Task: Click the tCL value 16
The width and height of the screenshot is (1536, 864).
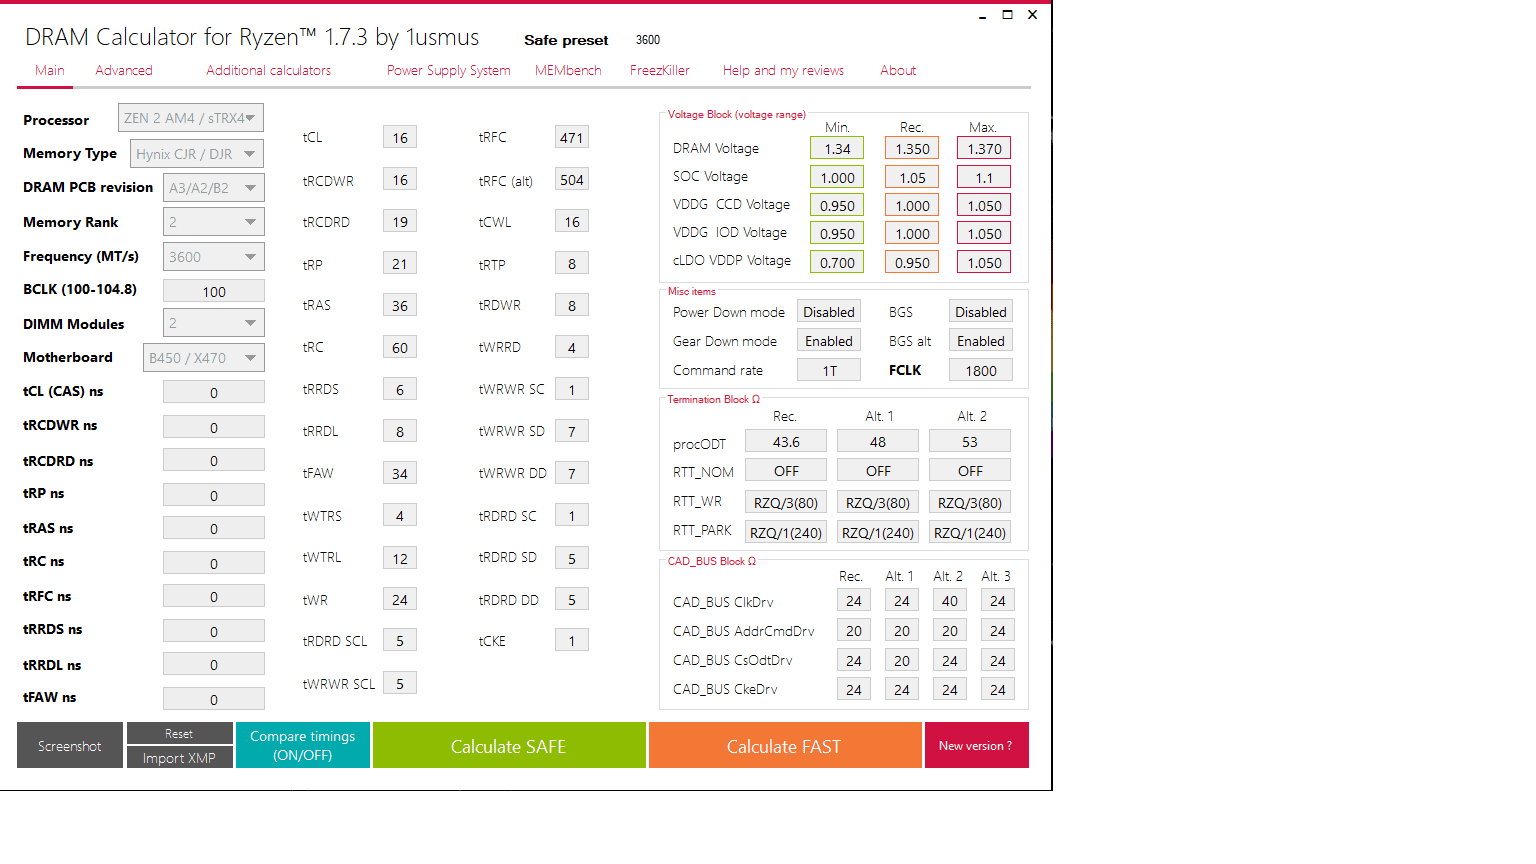Action: tap(400, 137)
